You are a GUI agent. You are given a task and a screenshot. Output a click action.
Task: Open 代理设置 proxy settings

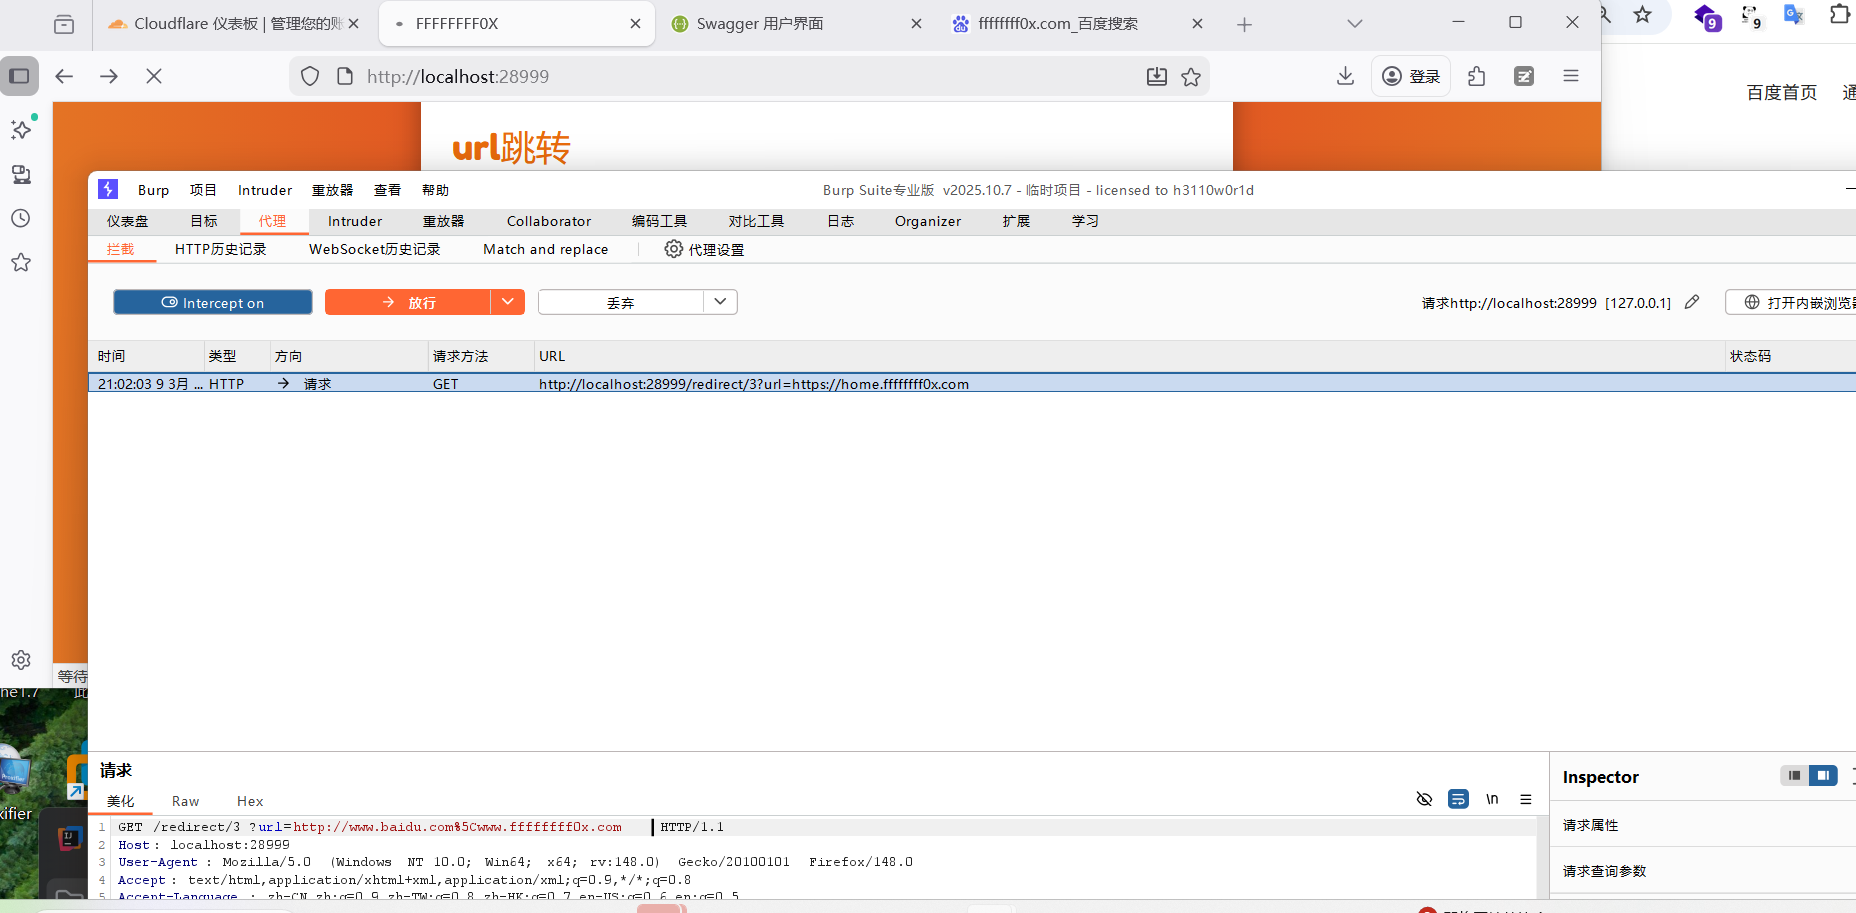[x=704, y=249]
